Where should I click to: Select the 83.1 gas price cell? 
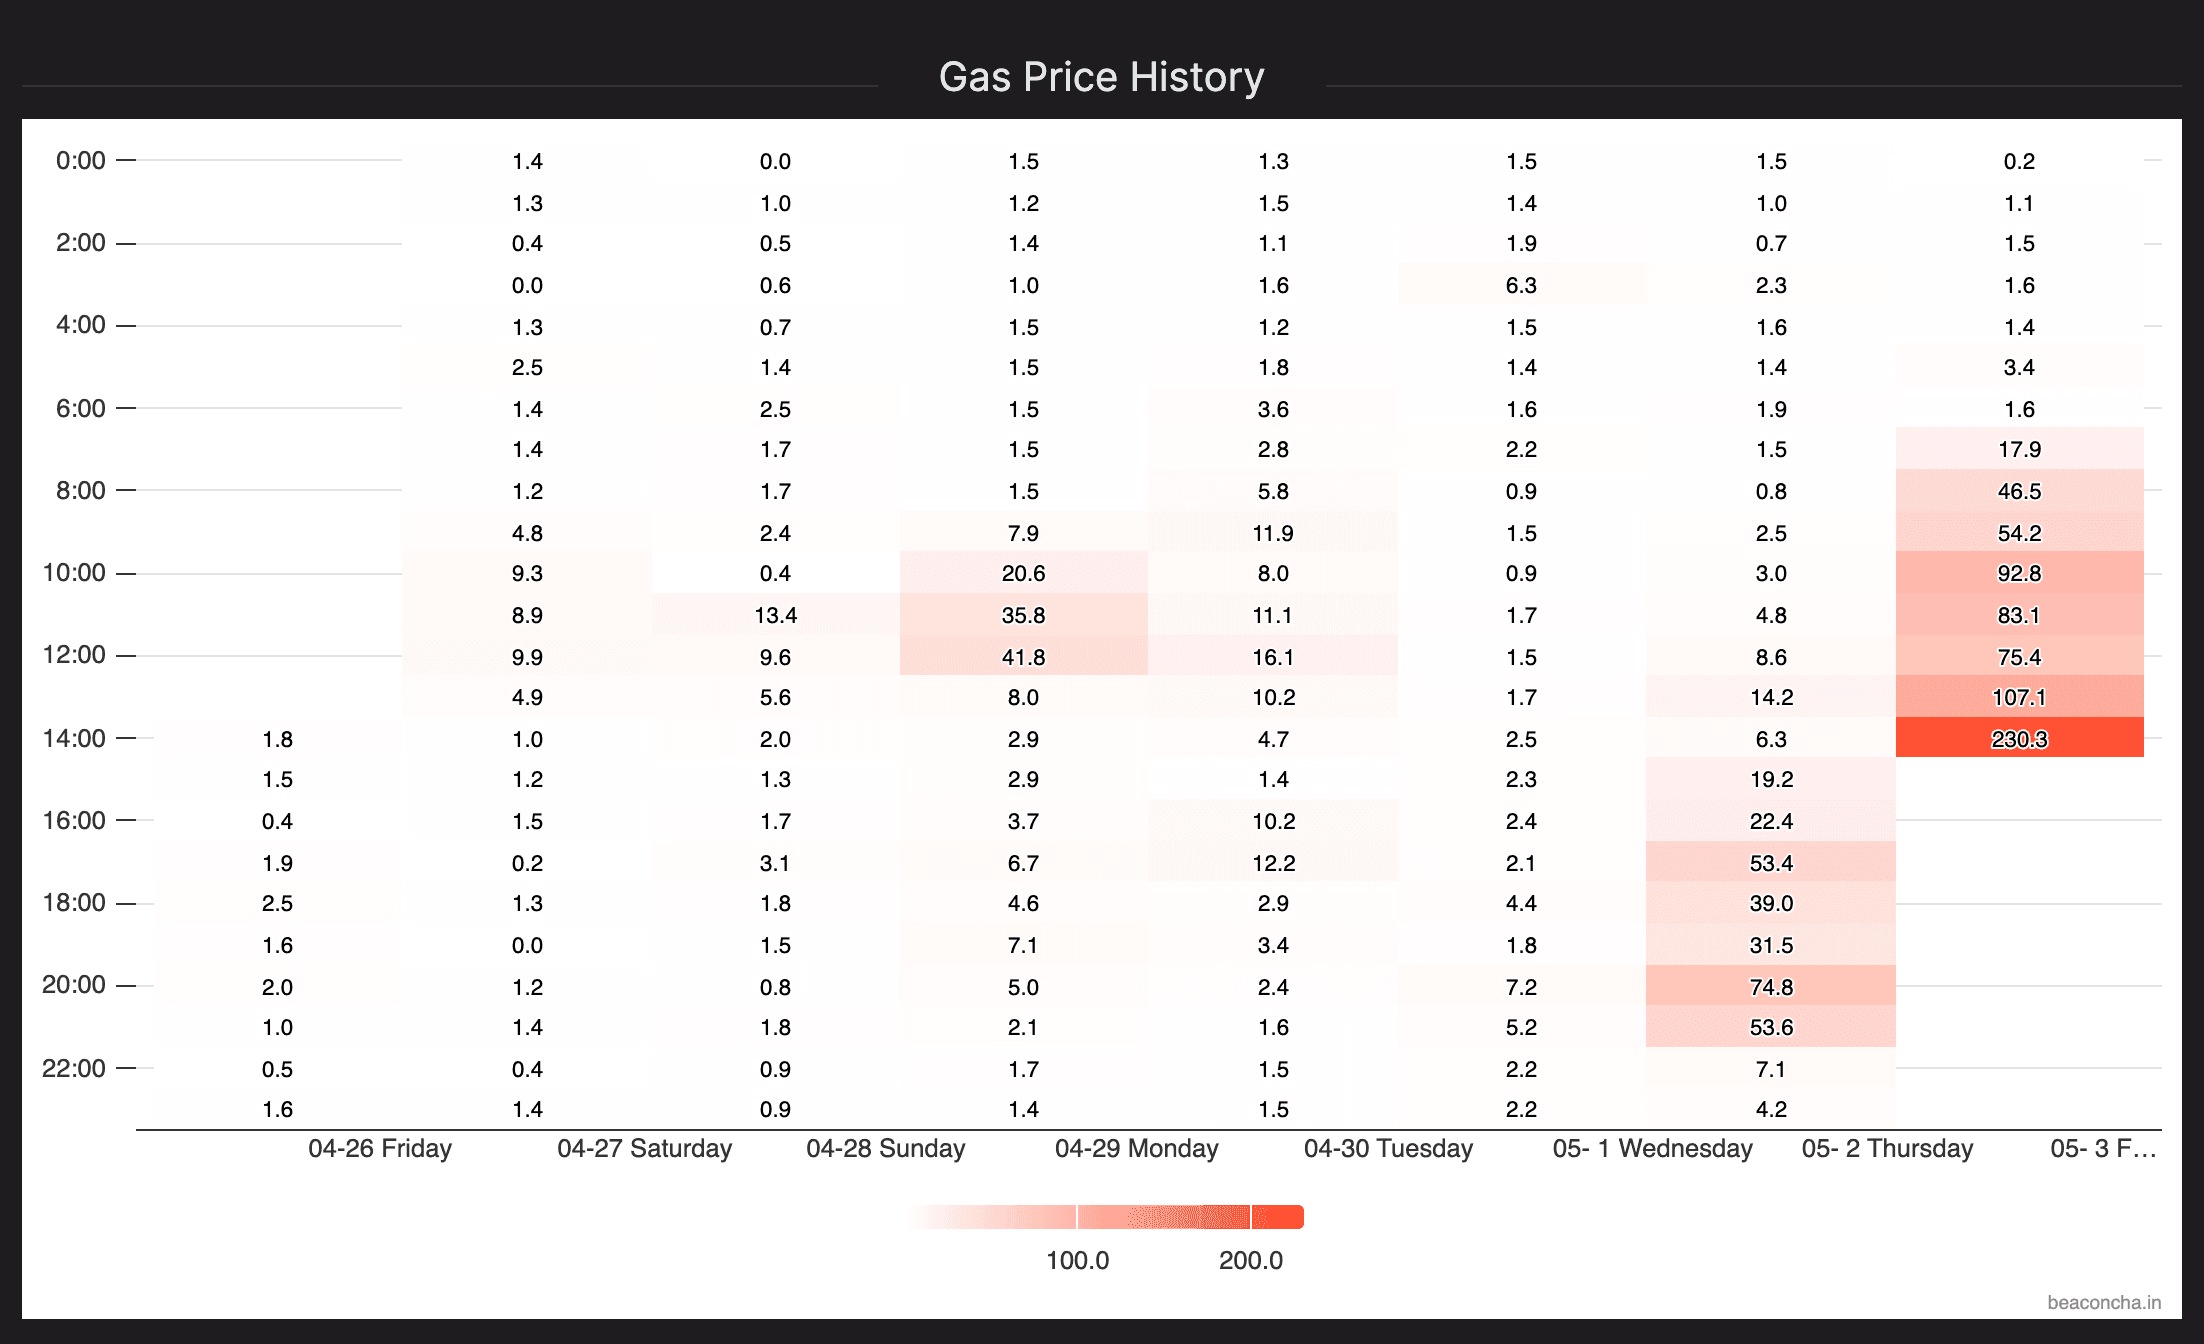click(x=2019, y=615)
